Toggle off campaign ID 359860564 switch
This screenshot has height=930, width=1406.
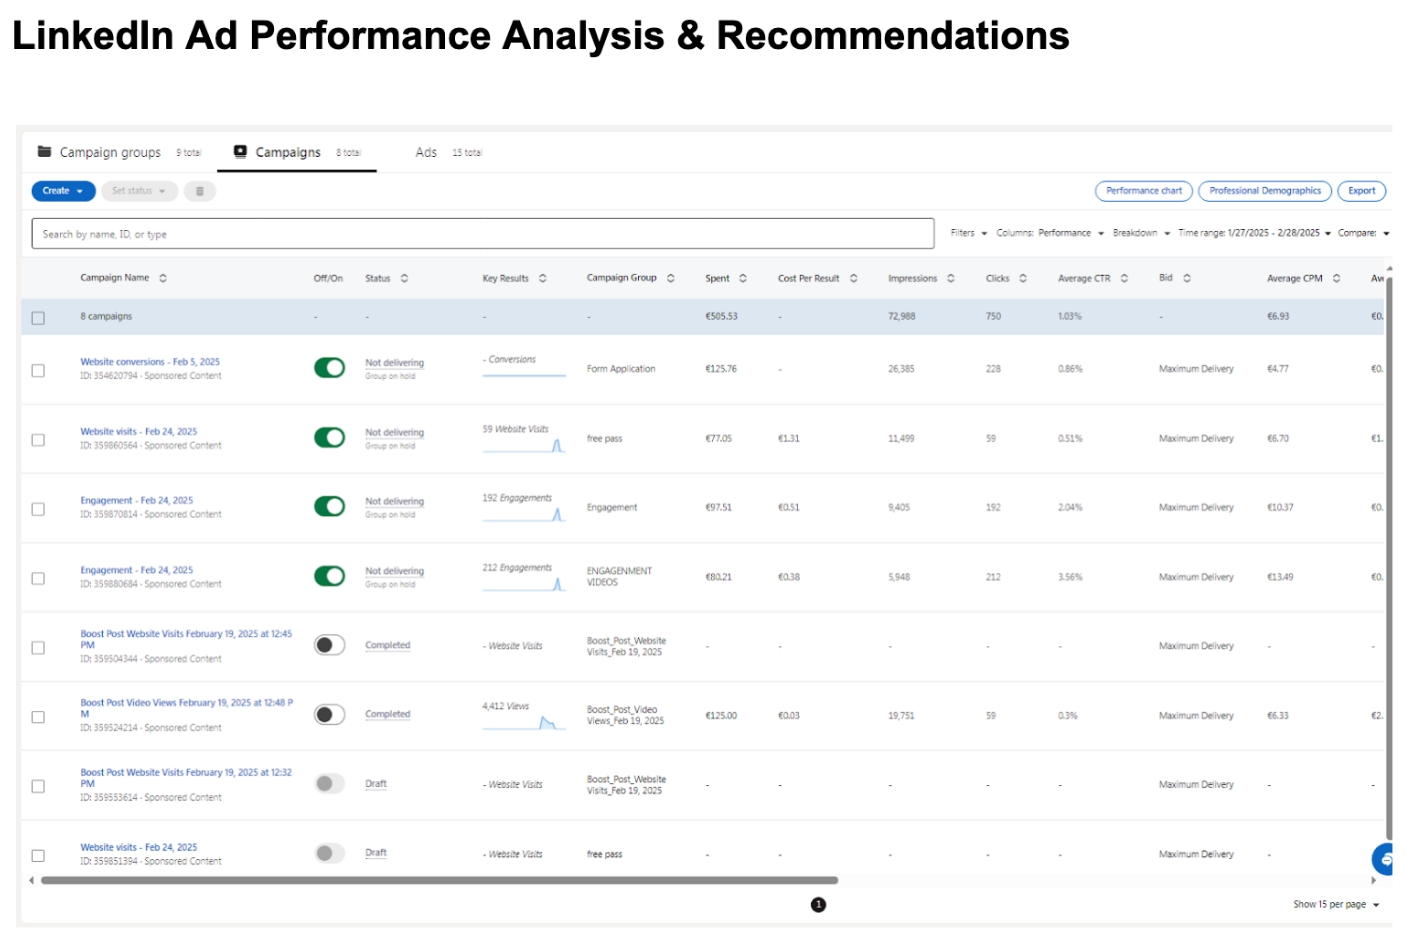(329, 437)
